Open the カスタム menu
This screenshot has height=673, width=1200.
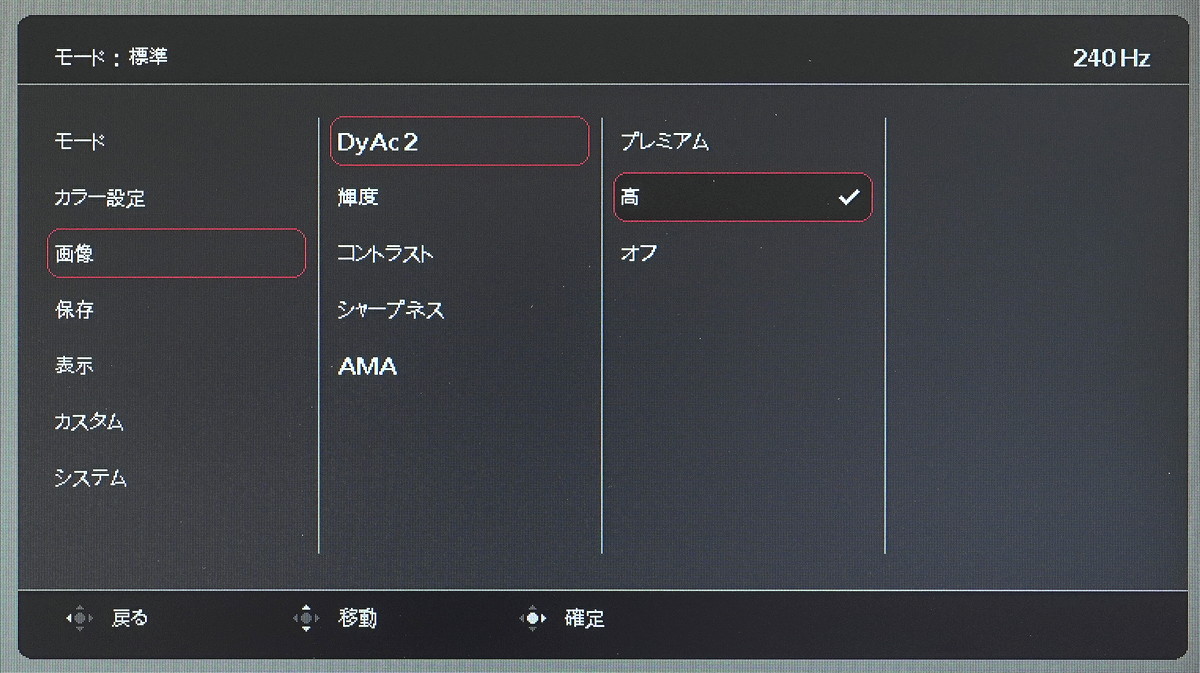pos(176,422)
